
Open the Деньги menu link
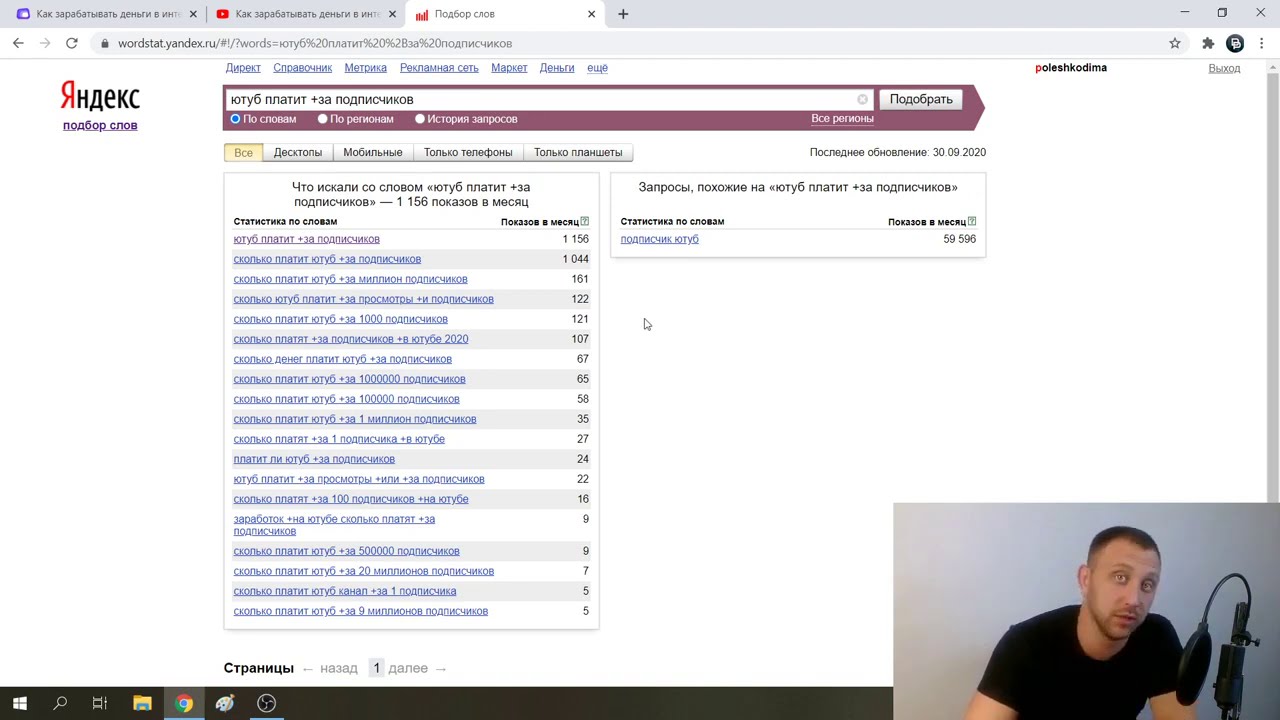[557, 68]
